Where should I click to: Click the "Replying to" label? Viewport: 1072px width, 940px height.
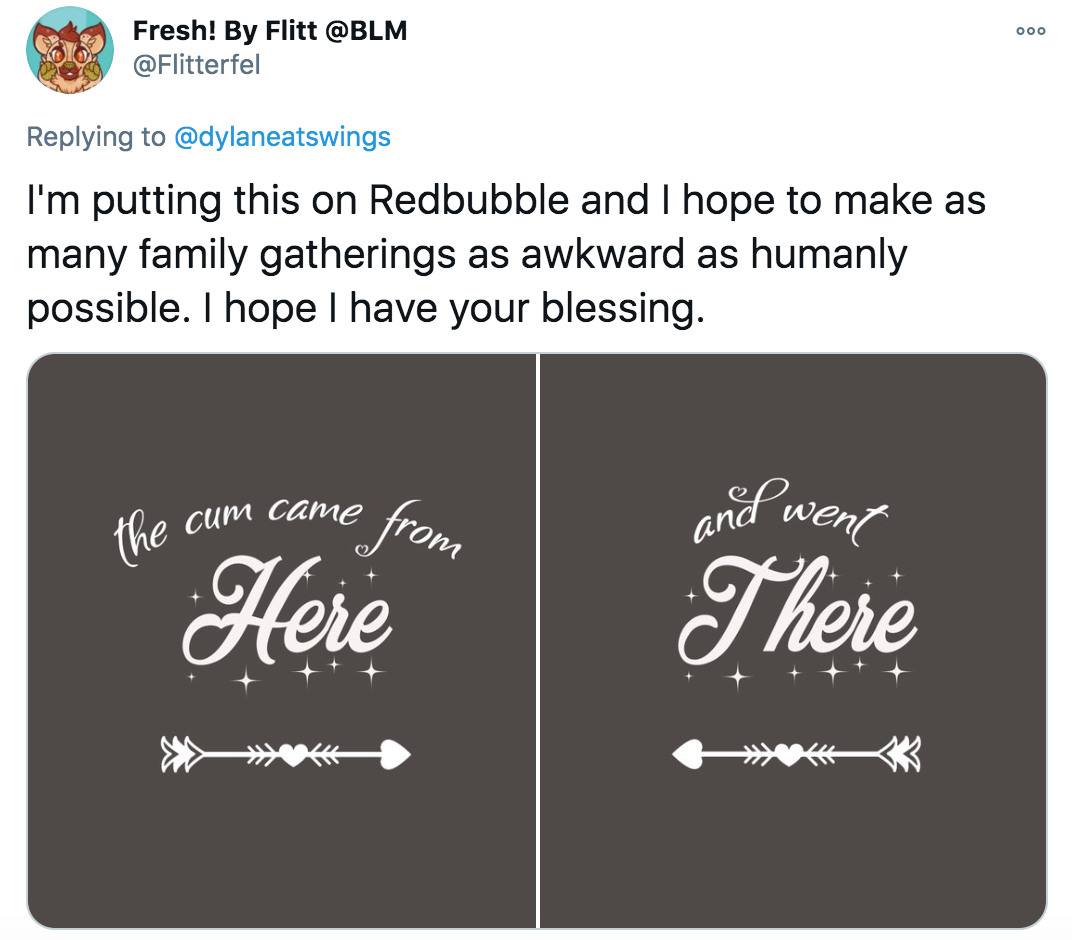click(96, 136)
